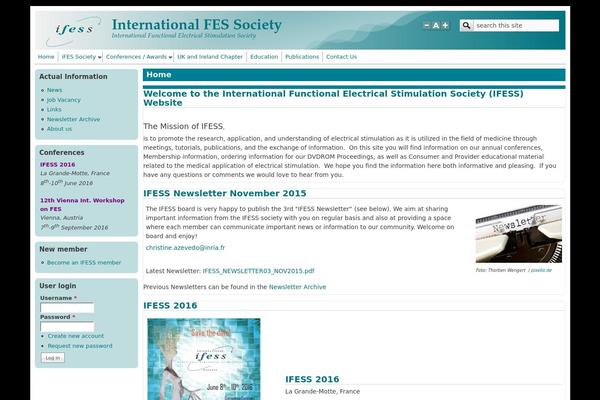The width and height of the screenshot is (600, 400).
Task: Open Conferences / Awards menu item
Action: (x=136, y=57)
